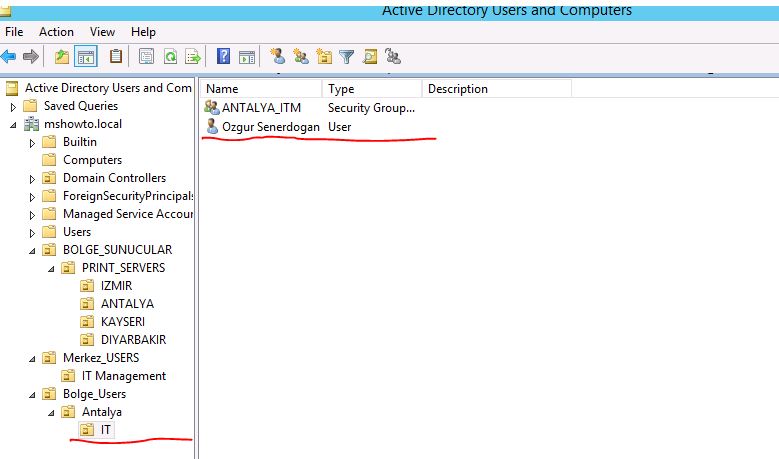Screen dimensions: 779x459
Task: Create a new group with toolbar icon
Action: click(x=301, y=57)
